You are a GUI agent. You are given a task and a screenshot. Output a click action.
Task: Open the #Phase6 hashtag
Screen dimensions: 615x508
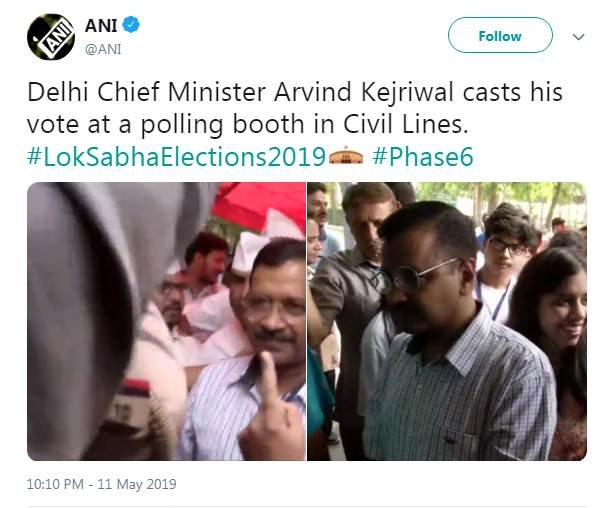coord(422,157)
